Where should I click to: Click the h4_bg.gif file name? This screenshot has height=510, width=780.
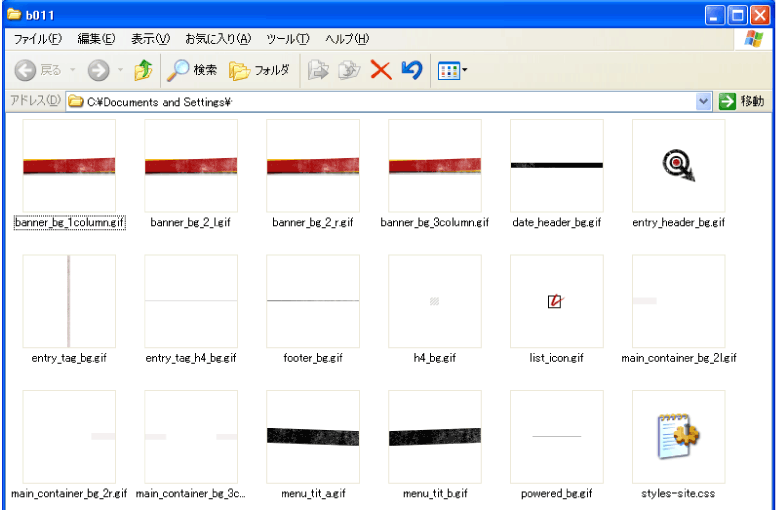(x=435, y=358)
